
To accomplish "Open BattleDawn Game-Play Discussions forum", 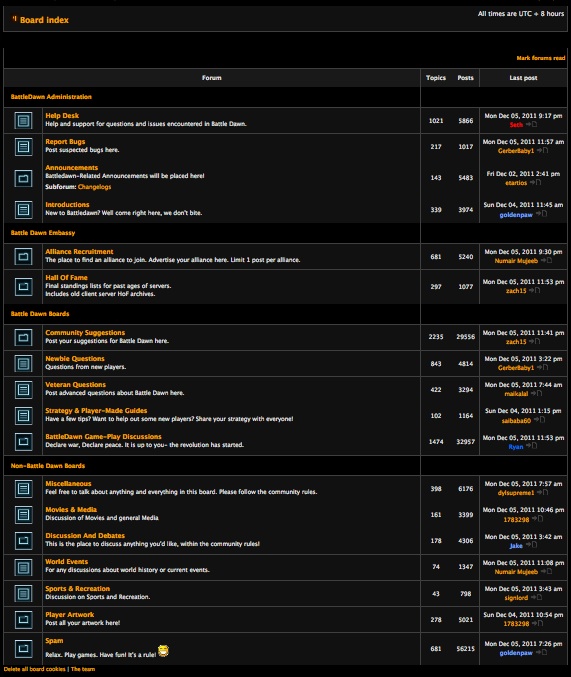I will tap(103, 437).
